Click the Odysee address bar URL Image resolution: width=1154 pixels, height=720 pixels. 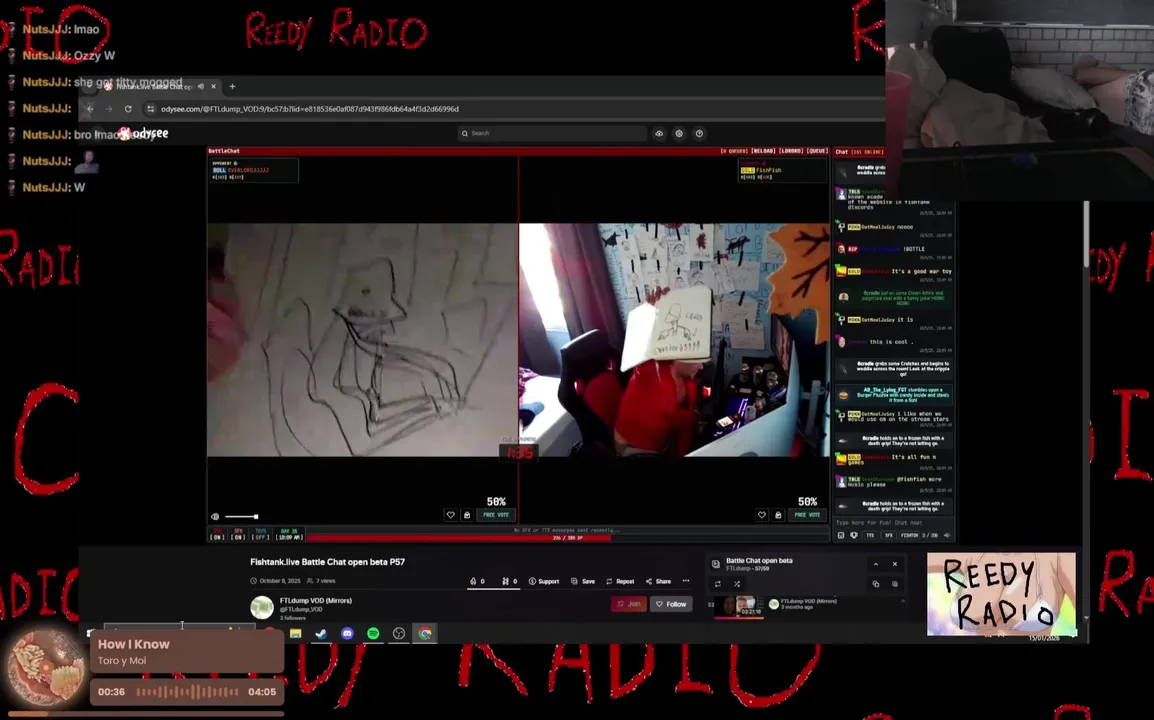coord(310,109)
